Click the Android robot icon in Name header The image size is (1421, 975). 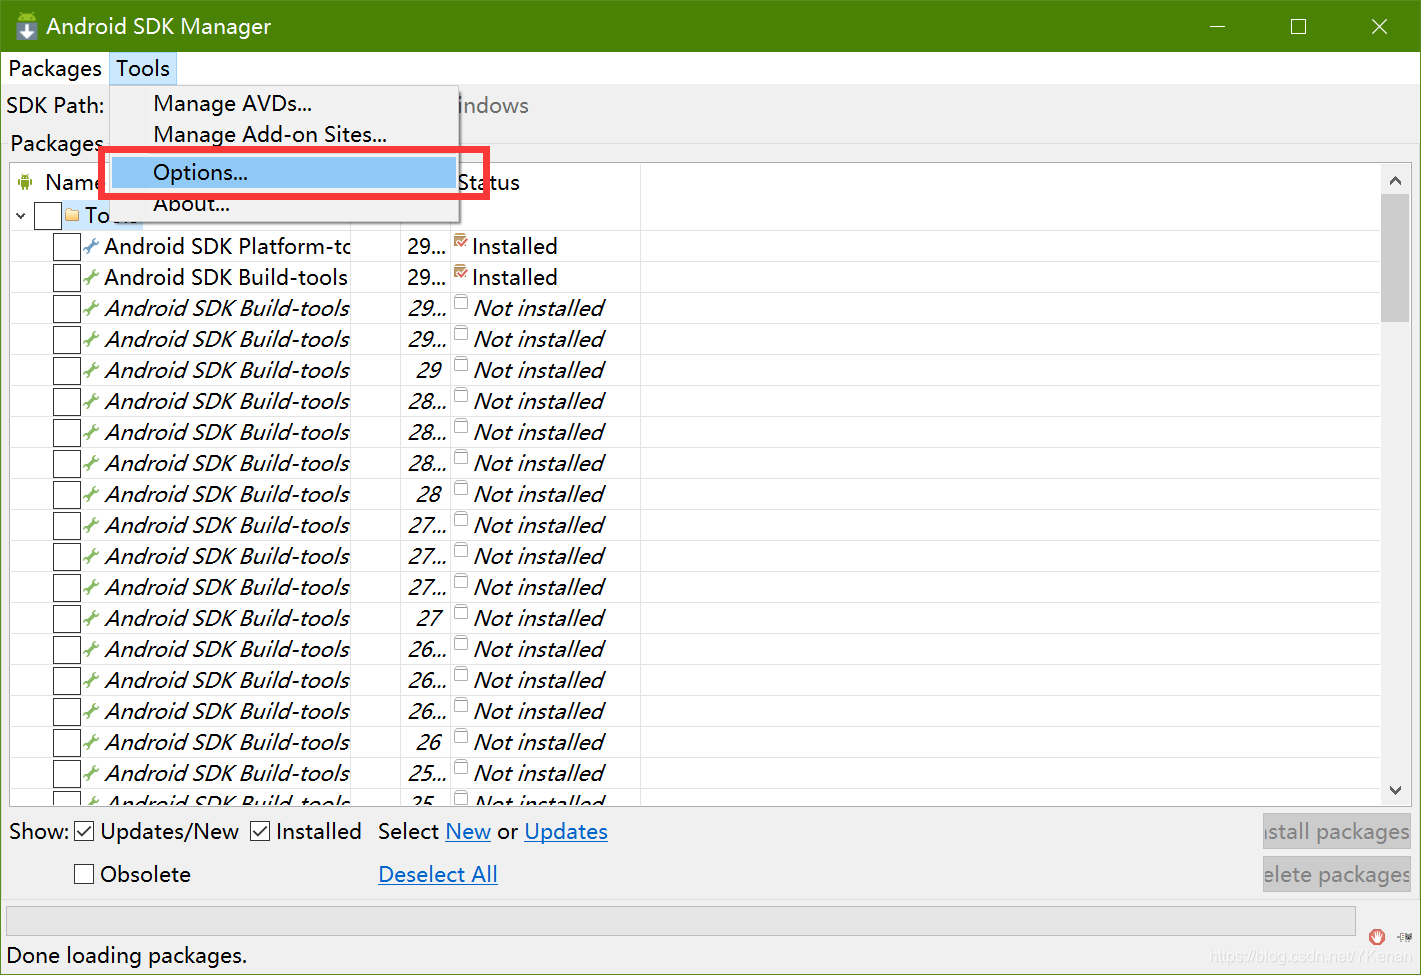click(26, 182)
